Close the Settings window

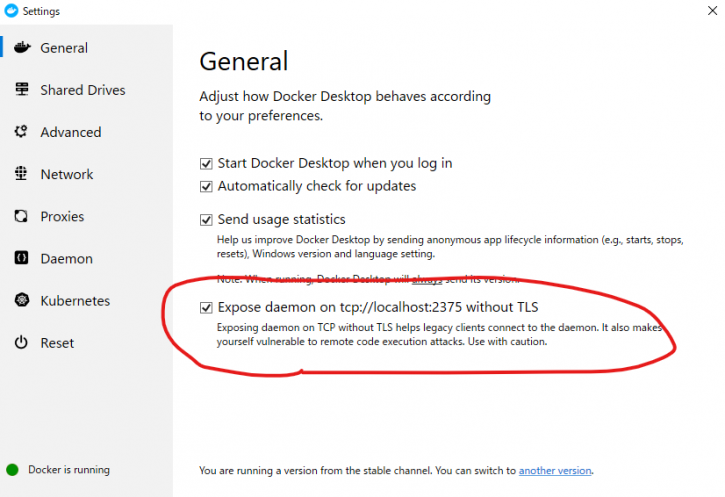tap(712, 11)
